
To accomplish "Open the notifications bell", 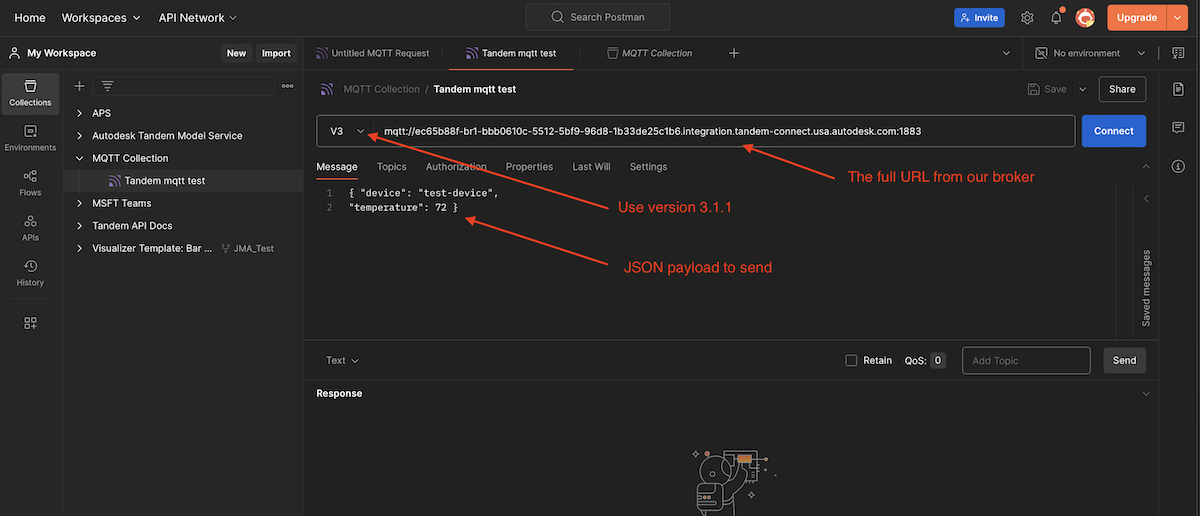I will [x=1056, y=18].
